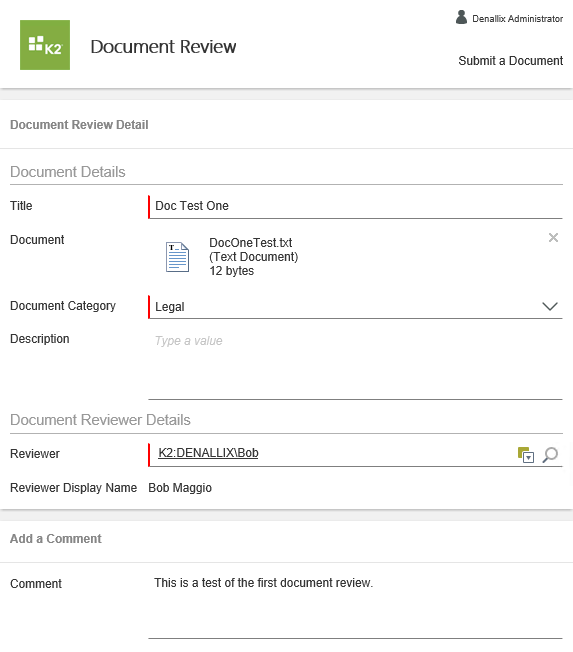
Task: Click the Document Review Detail header
Action: point(79,125)
